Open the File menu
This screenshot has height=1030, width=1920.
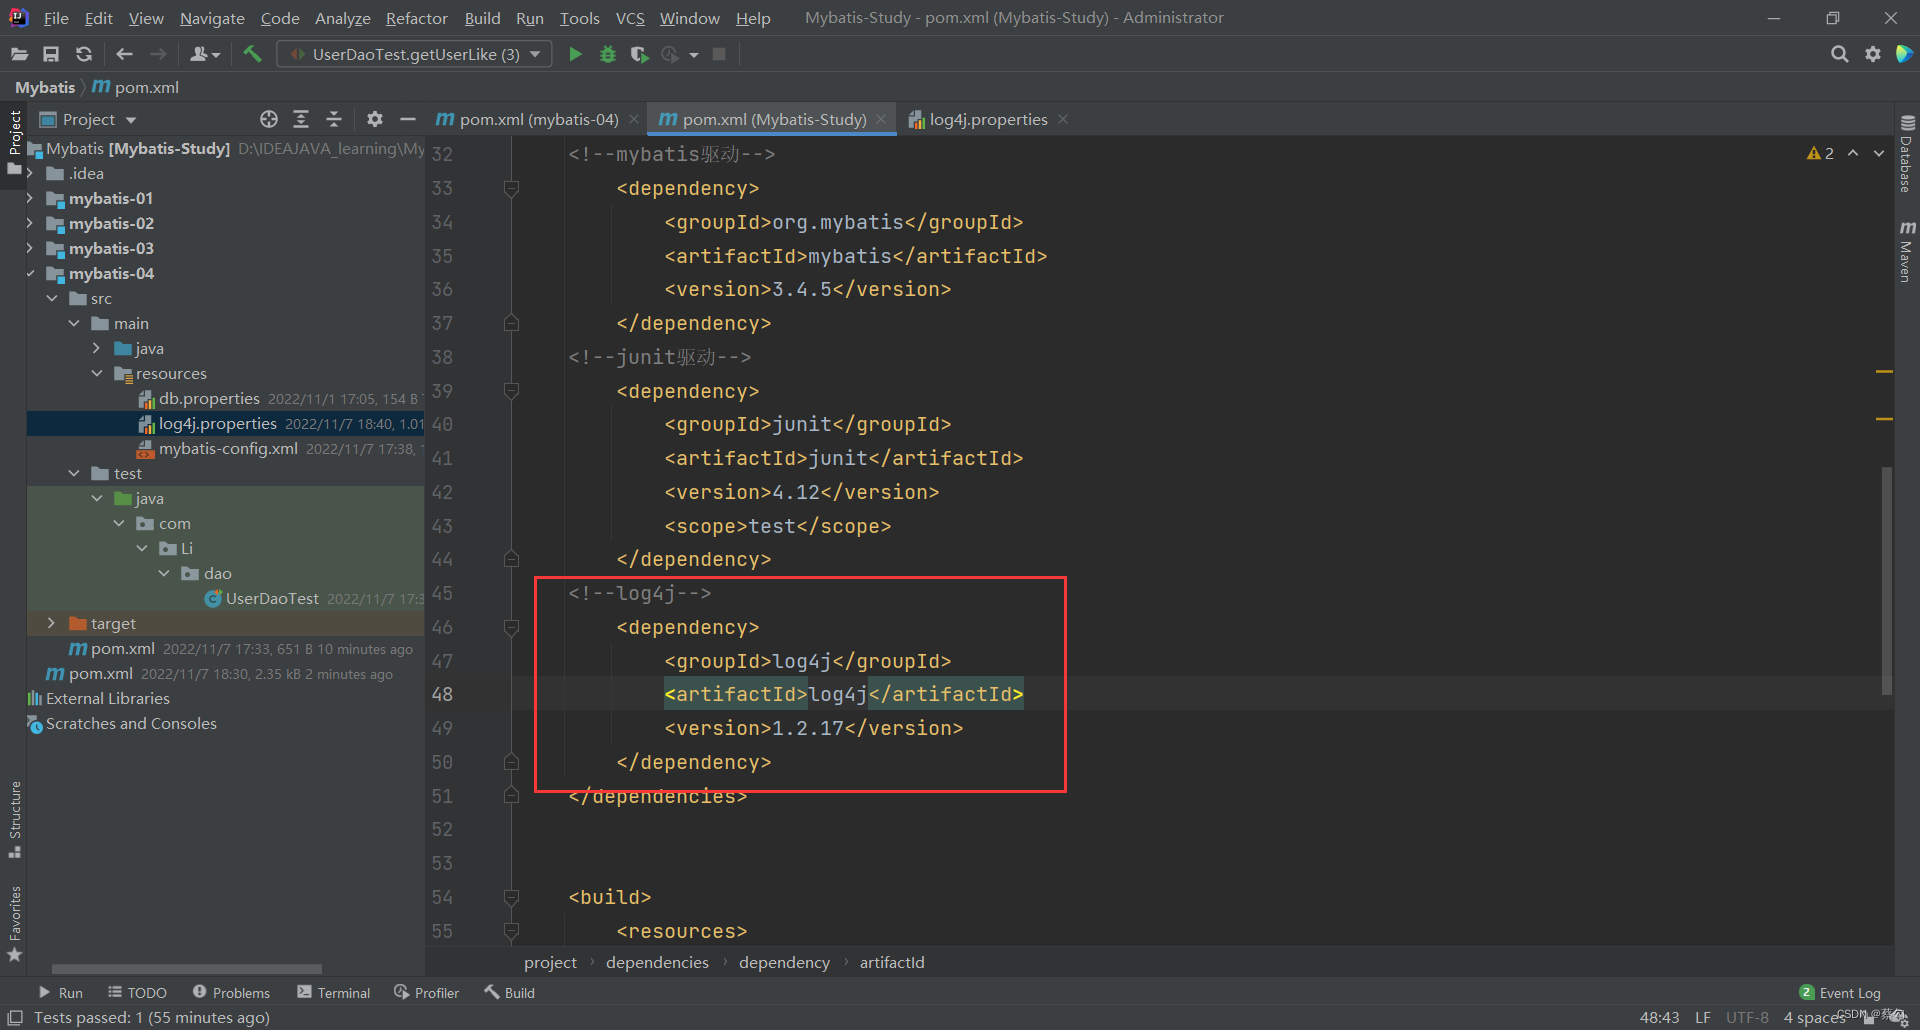click(56, 18)
